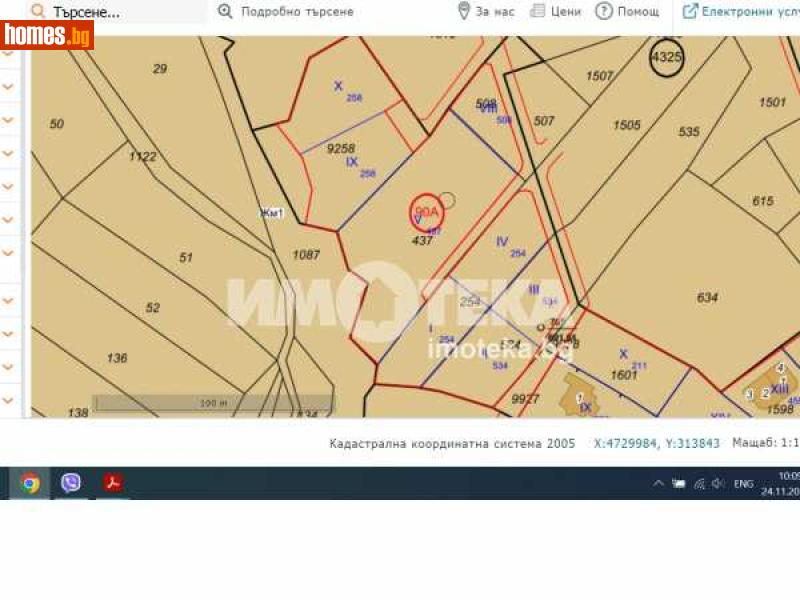
Task: Expand hidden icons in the system tray
Action: (660, 483)
